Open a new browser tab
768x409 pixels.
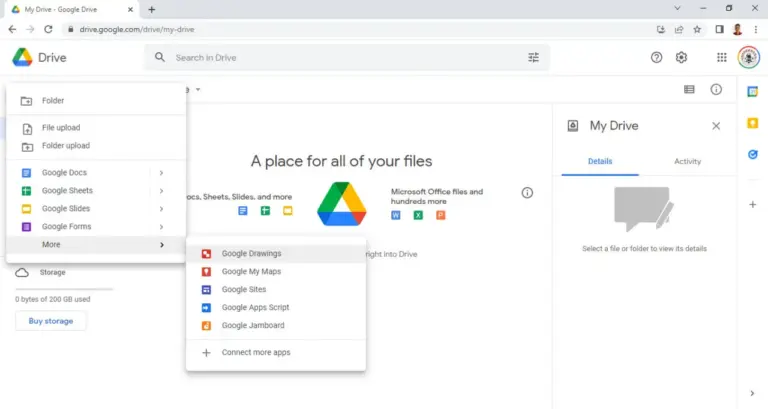coord(151,9)
